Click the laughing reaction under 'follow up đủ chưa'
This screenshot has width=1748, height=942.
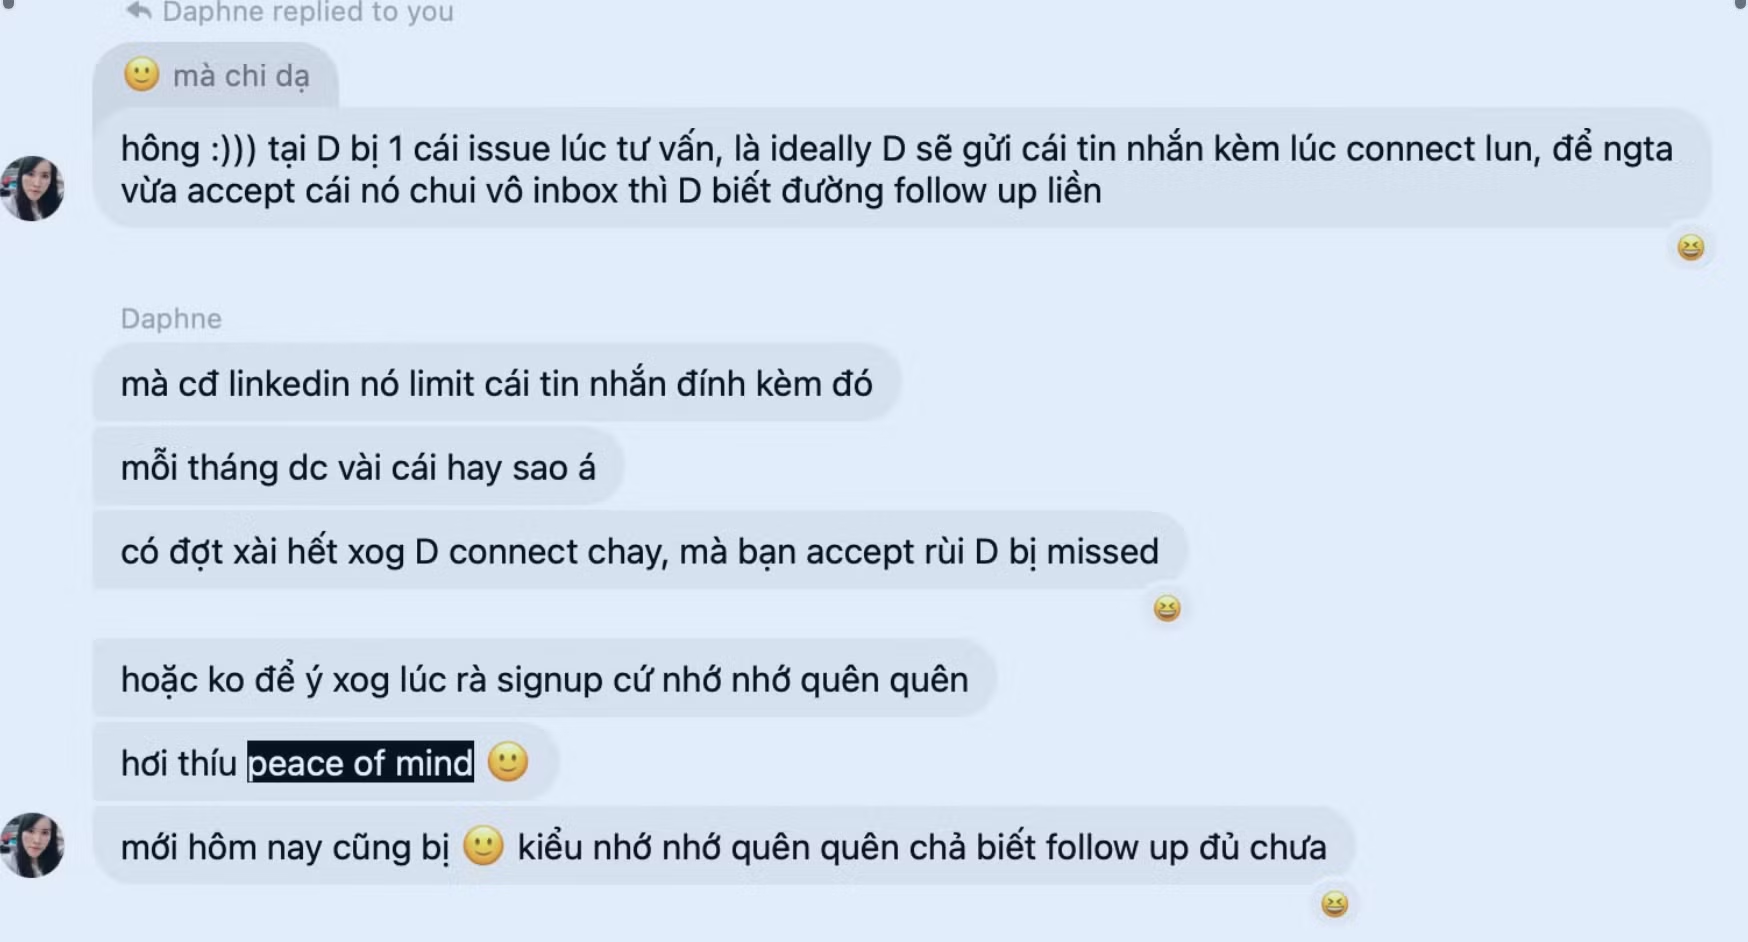(x=1334, y=904)
